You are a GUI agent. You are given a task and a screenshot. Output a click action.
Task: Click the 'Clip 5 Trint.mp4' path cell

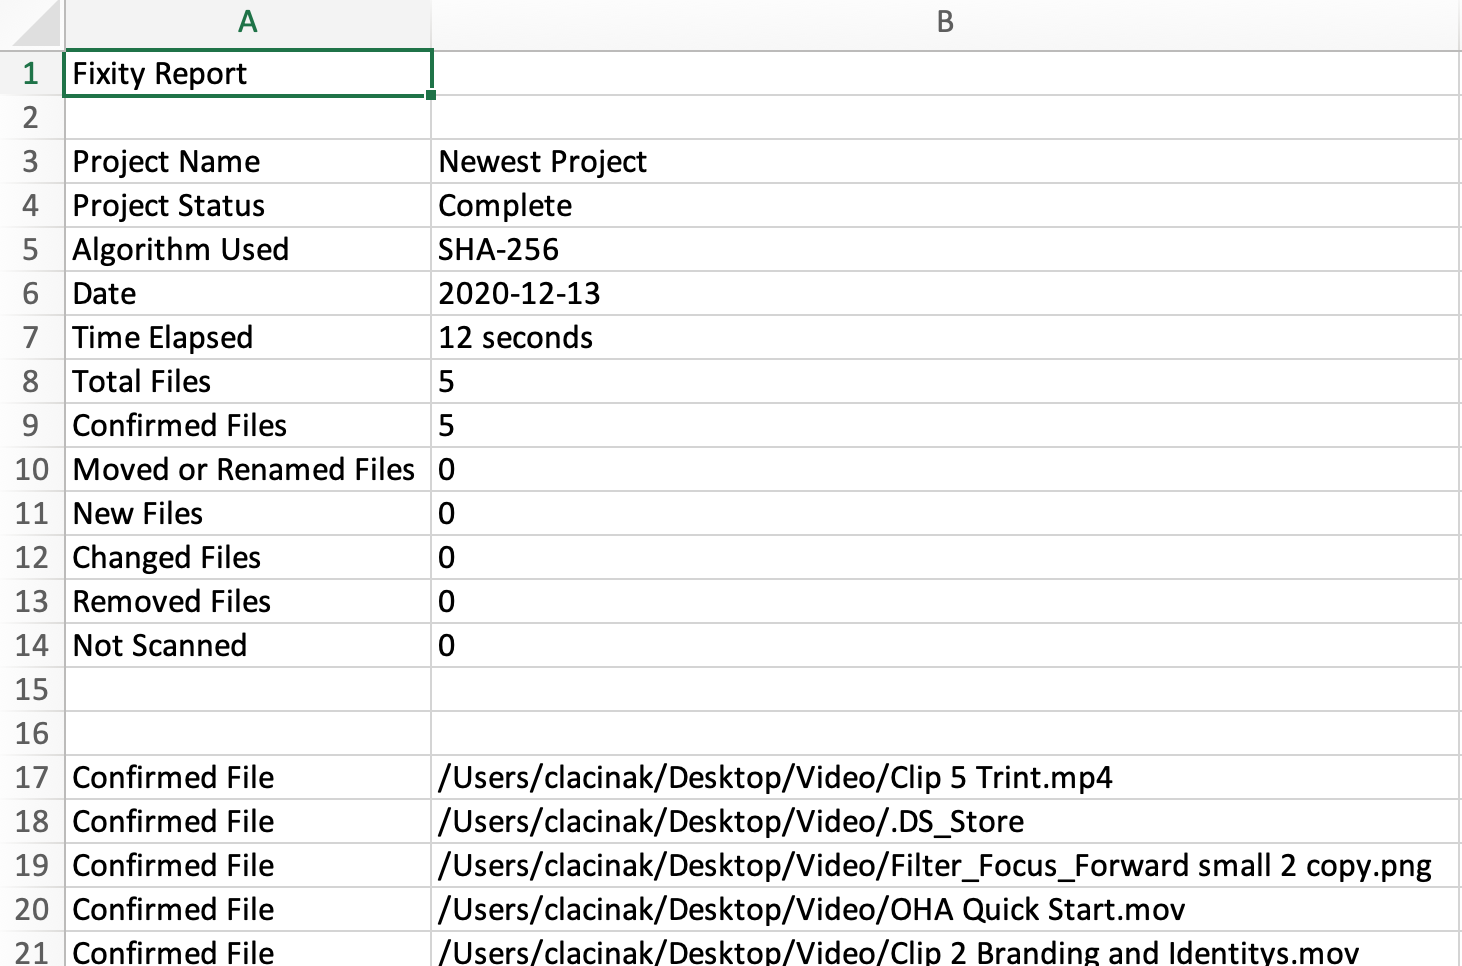click(946, 777)
